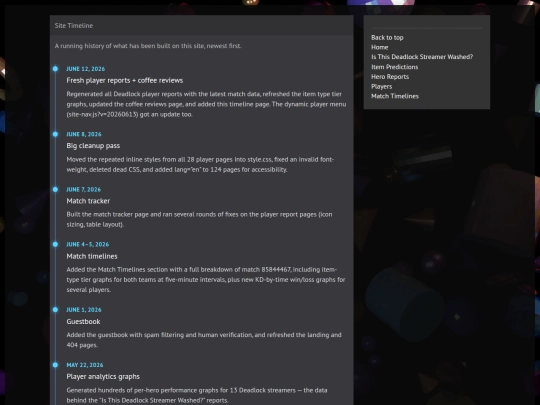Click the MAY 22, 2026 date label

coord(85,365)
